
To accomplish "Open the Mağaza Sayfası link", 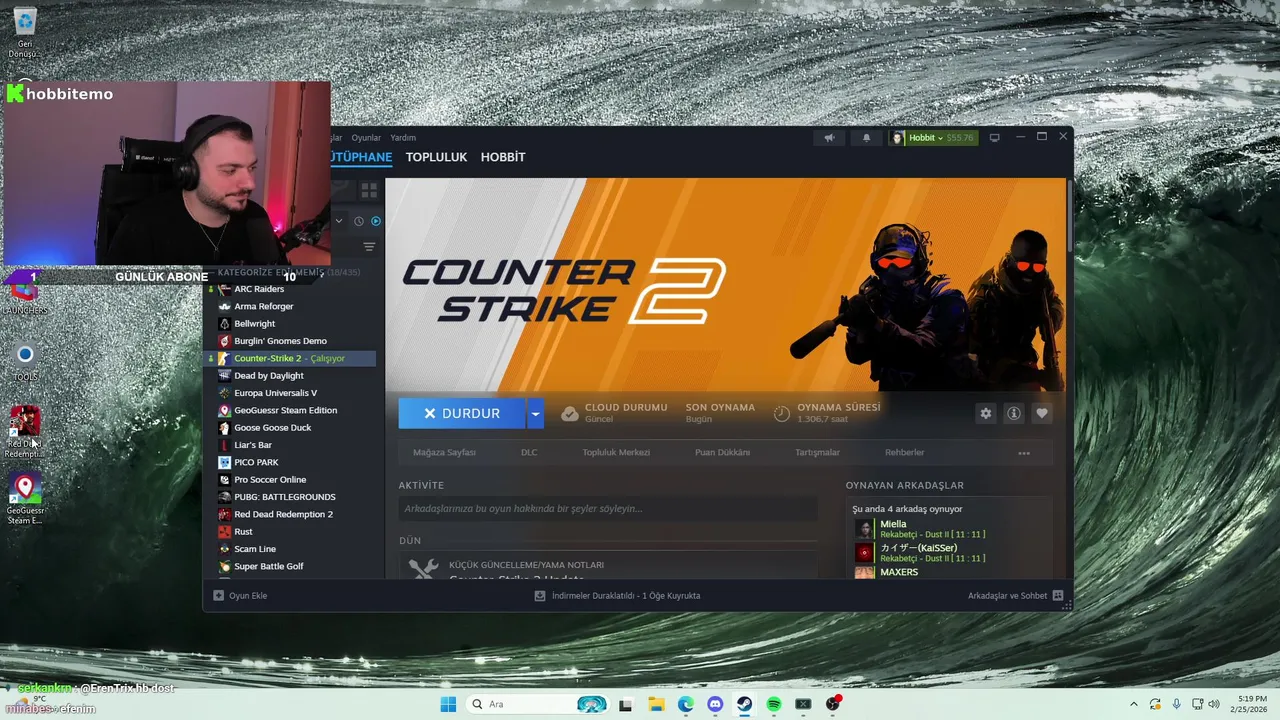I will 444,453.
